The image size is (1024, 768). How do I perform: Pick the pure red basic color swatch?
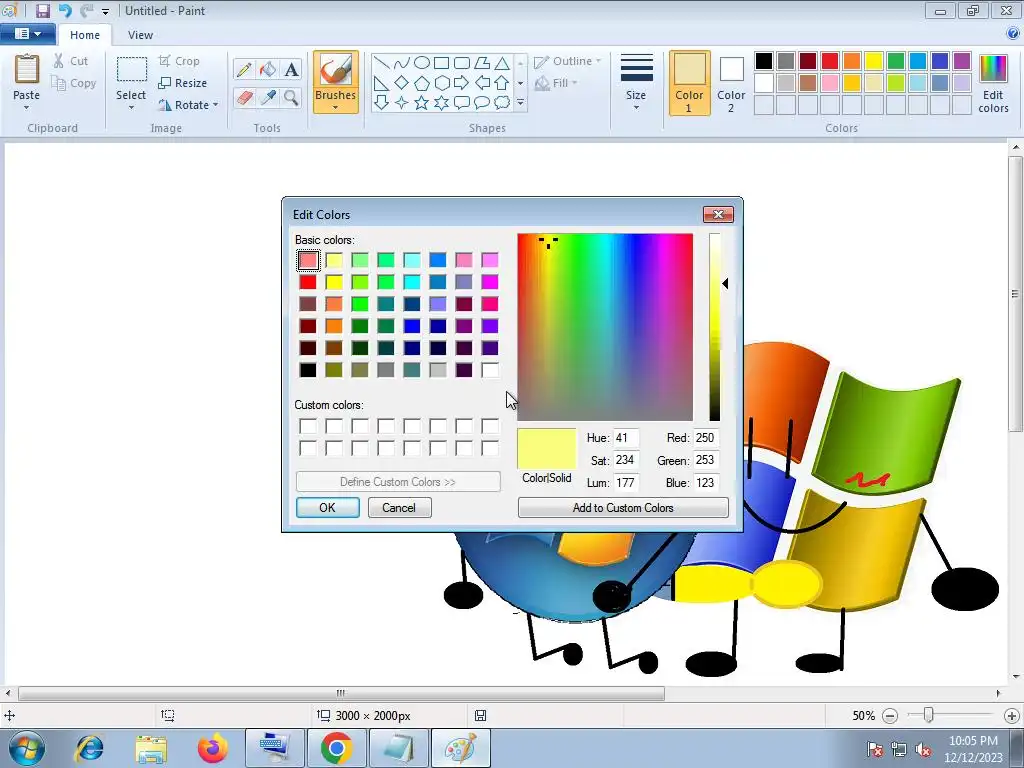tap(308, 282)
